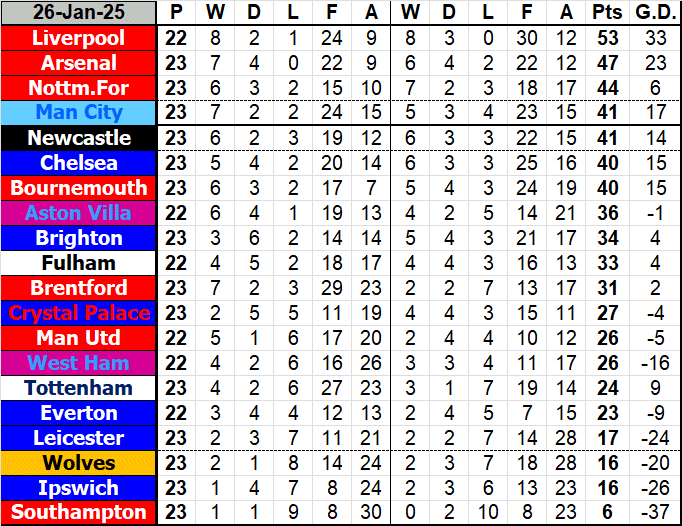
Task: Click the Crystal Palace team cell
Action: [x=79, y=313]
